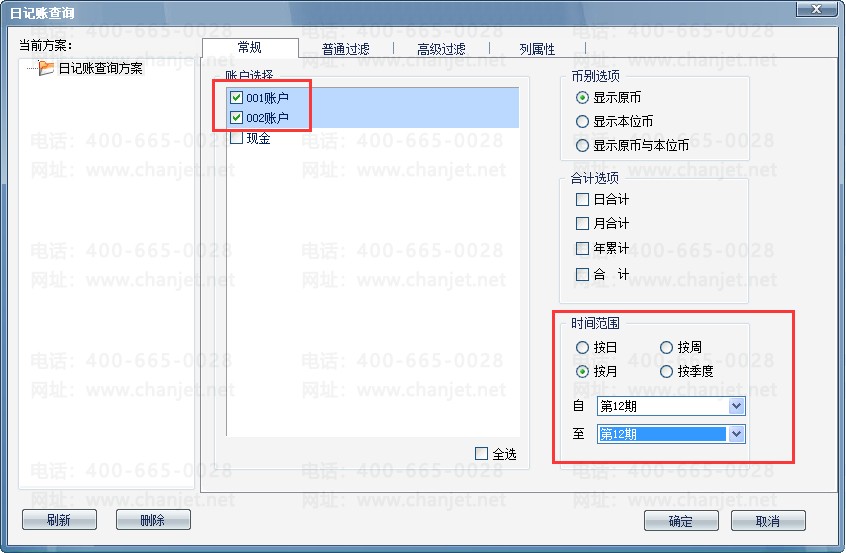Viewport: 846px width, 553px height.
Task: Tick the 月合计 checkbox
Action: pos(582,223)
